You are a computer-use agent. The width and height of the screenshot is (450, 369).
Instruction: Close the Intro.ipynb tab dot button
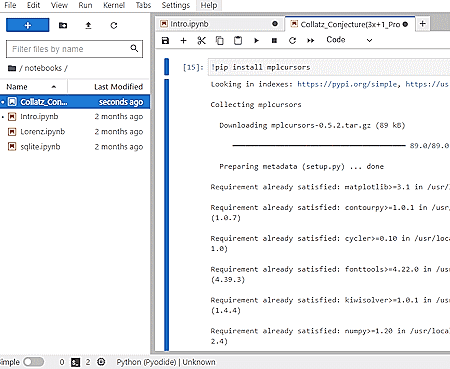click(275, 24)
